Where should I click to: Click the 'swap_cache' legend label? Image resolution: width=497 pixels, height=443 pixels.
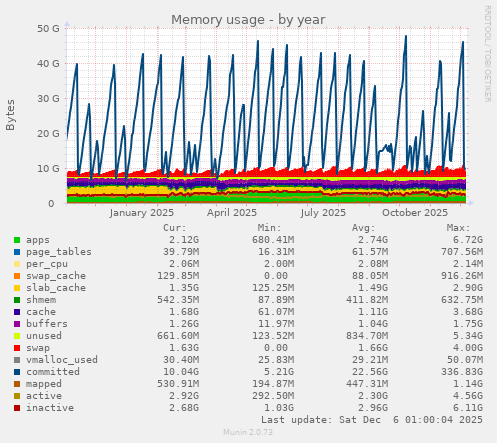click(x=56, y=276)
